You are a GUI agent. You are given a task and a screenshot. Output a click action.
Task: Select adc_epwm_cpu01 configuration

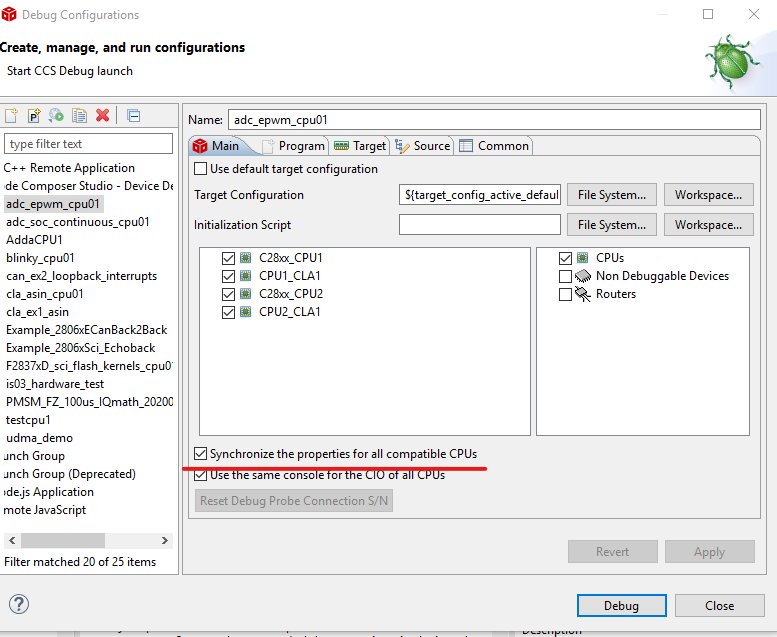(53, 204)
